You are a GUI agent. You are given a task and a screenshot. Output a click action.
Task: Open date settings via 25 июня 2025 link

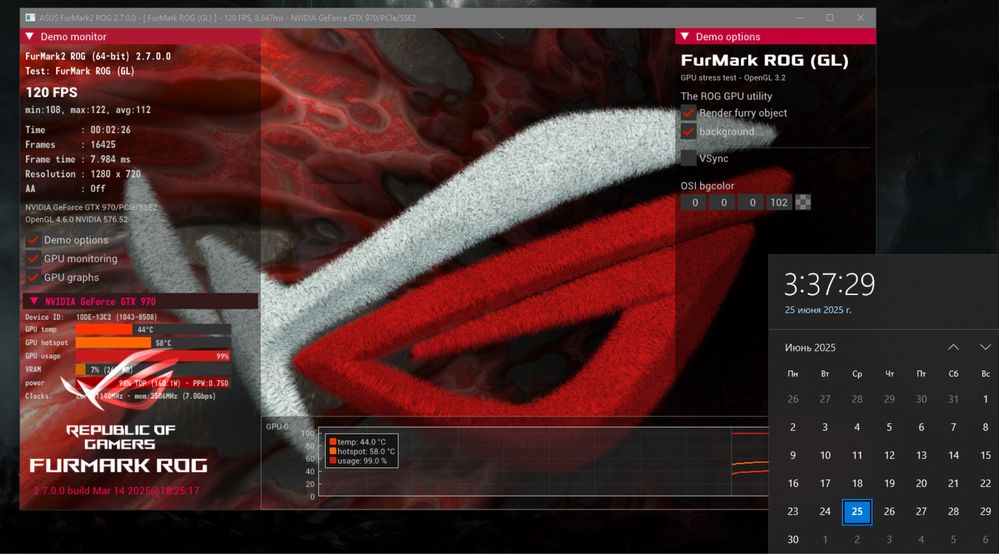[x=817, y=310]
